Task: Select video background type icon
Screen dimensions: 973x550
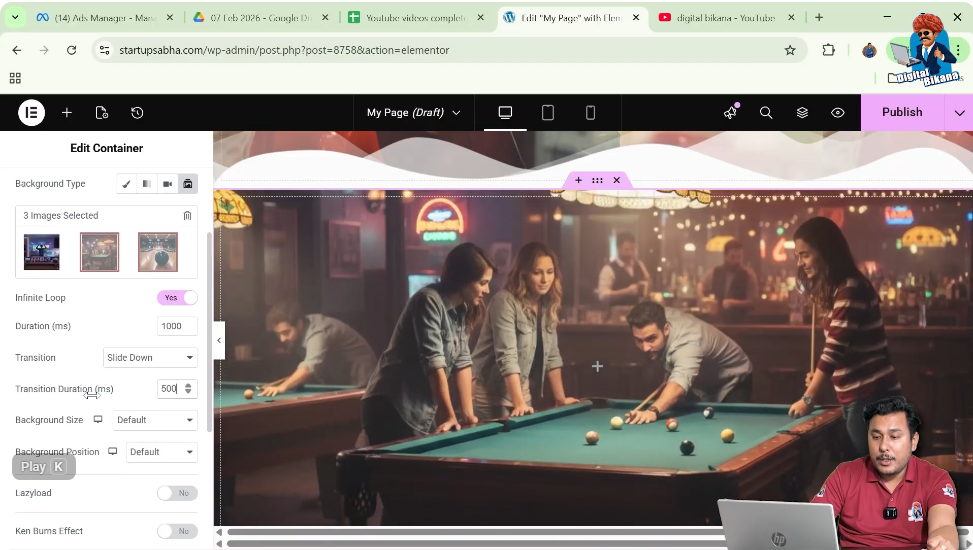Action: point(168,184)
